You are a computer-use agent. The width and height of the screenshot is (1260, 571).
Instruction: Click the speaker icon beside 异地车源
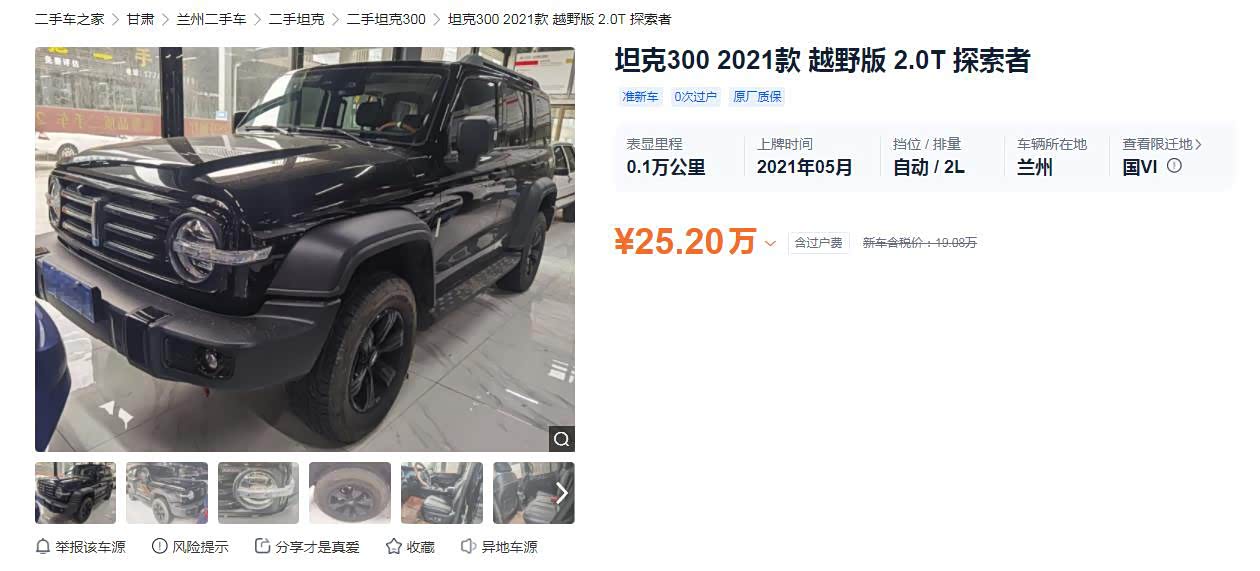point(468,547)
